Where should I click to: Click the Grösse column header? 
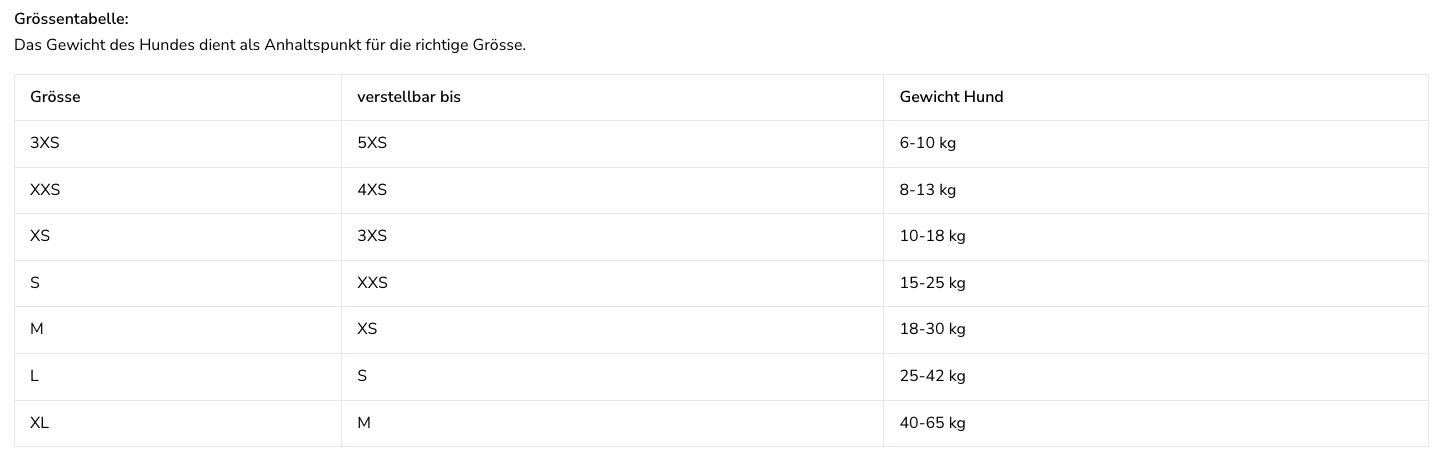(178, 97)
